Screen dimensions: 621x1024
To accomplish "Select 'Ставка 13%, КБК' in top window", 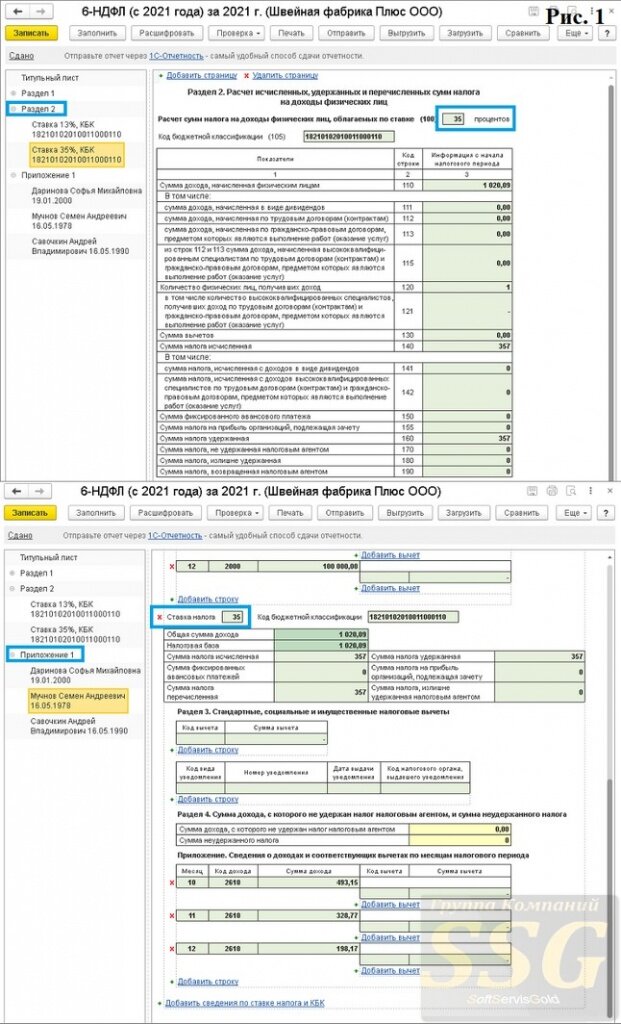I will (x=76, y=129).
